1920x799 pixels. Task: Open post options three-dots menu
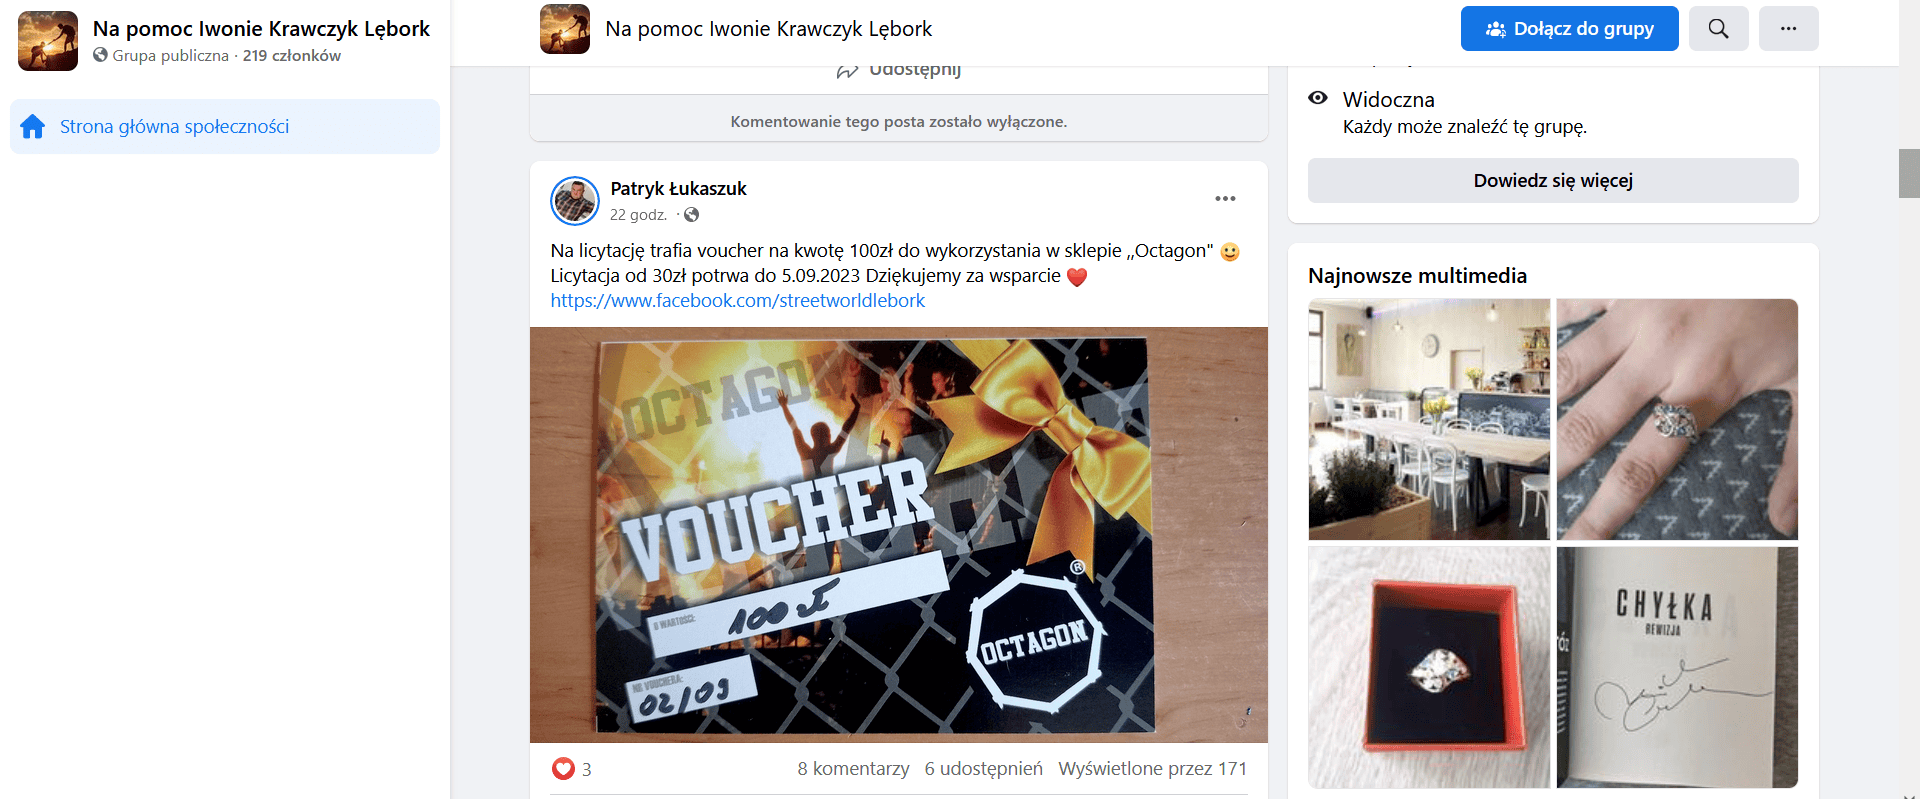coord(1225,199)
